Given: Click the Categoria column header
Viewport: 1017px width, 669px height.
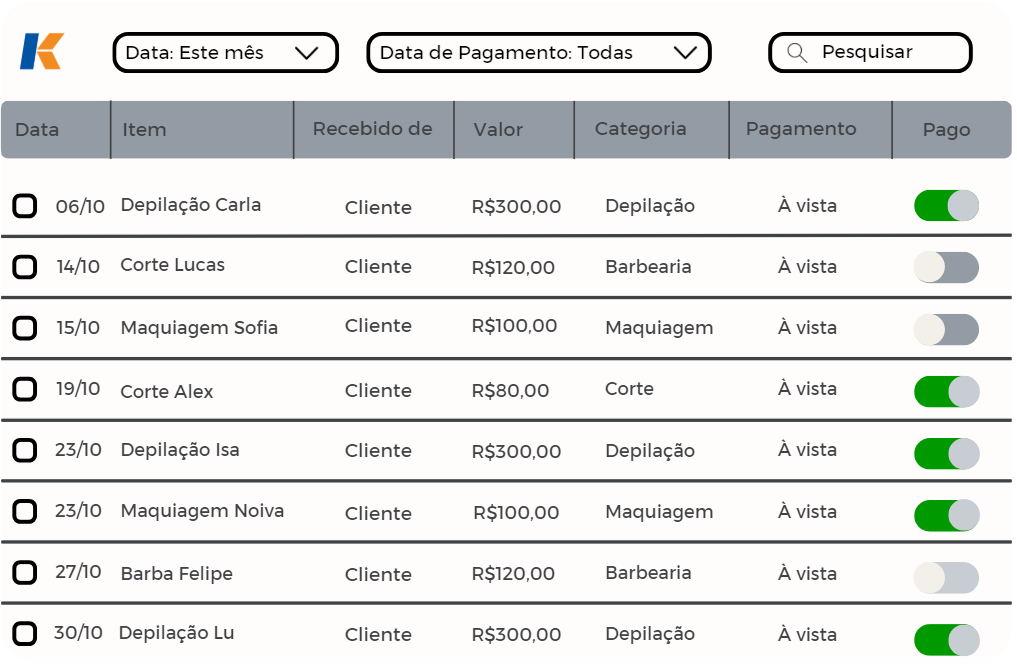Looking at the screenshot, I should pos(640,129).
